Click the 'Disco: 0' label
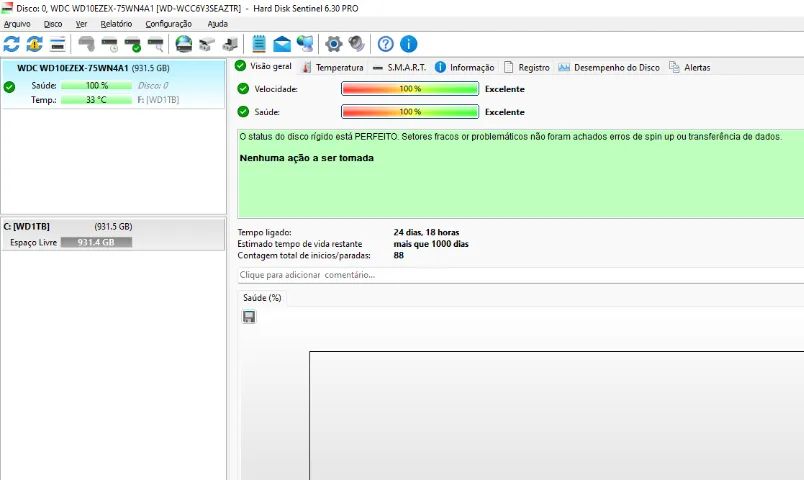804x480 pixels. pos(153,86)
